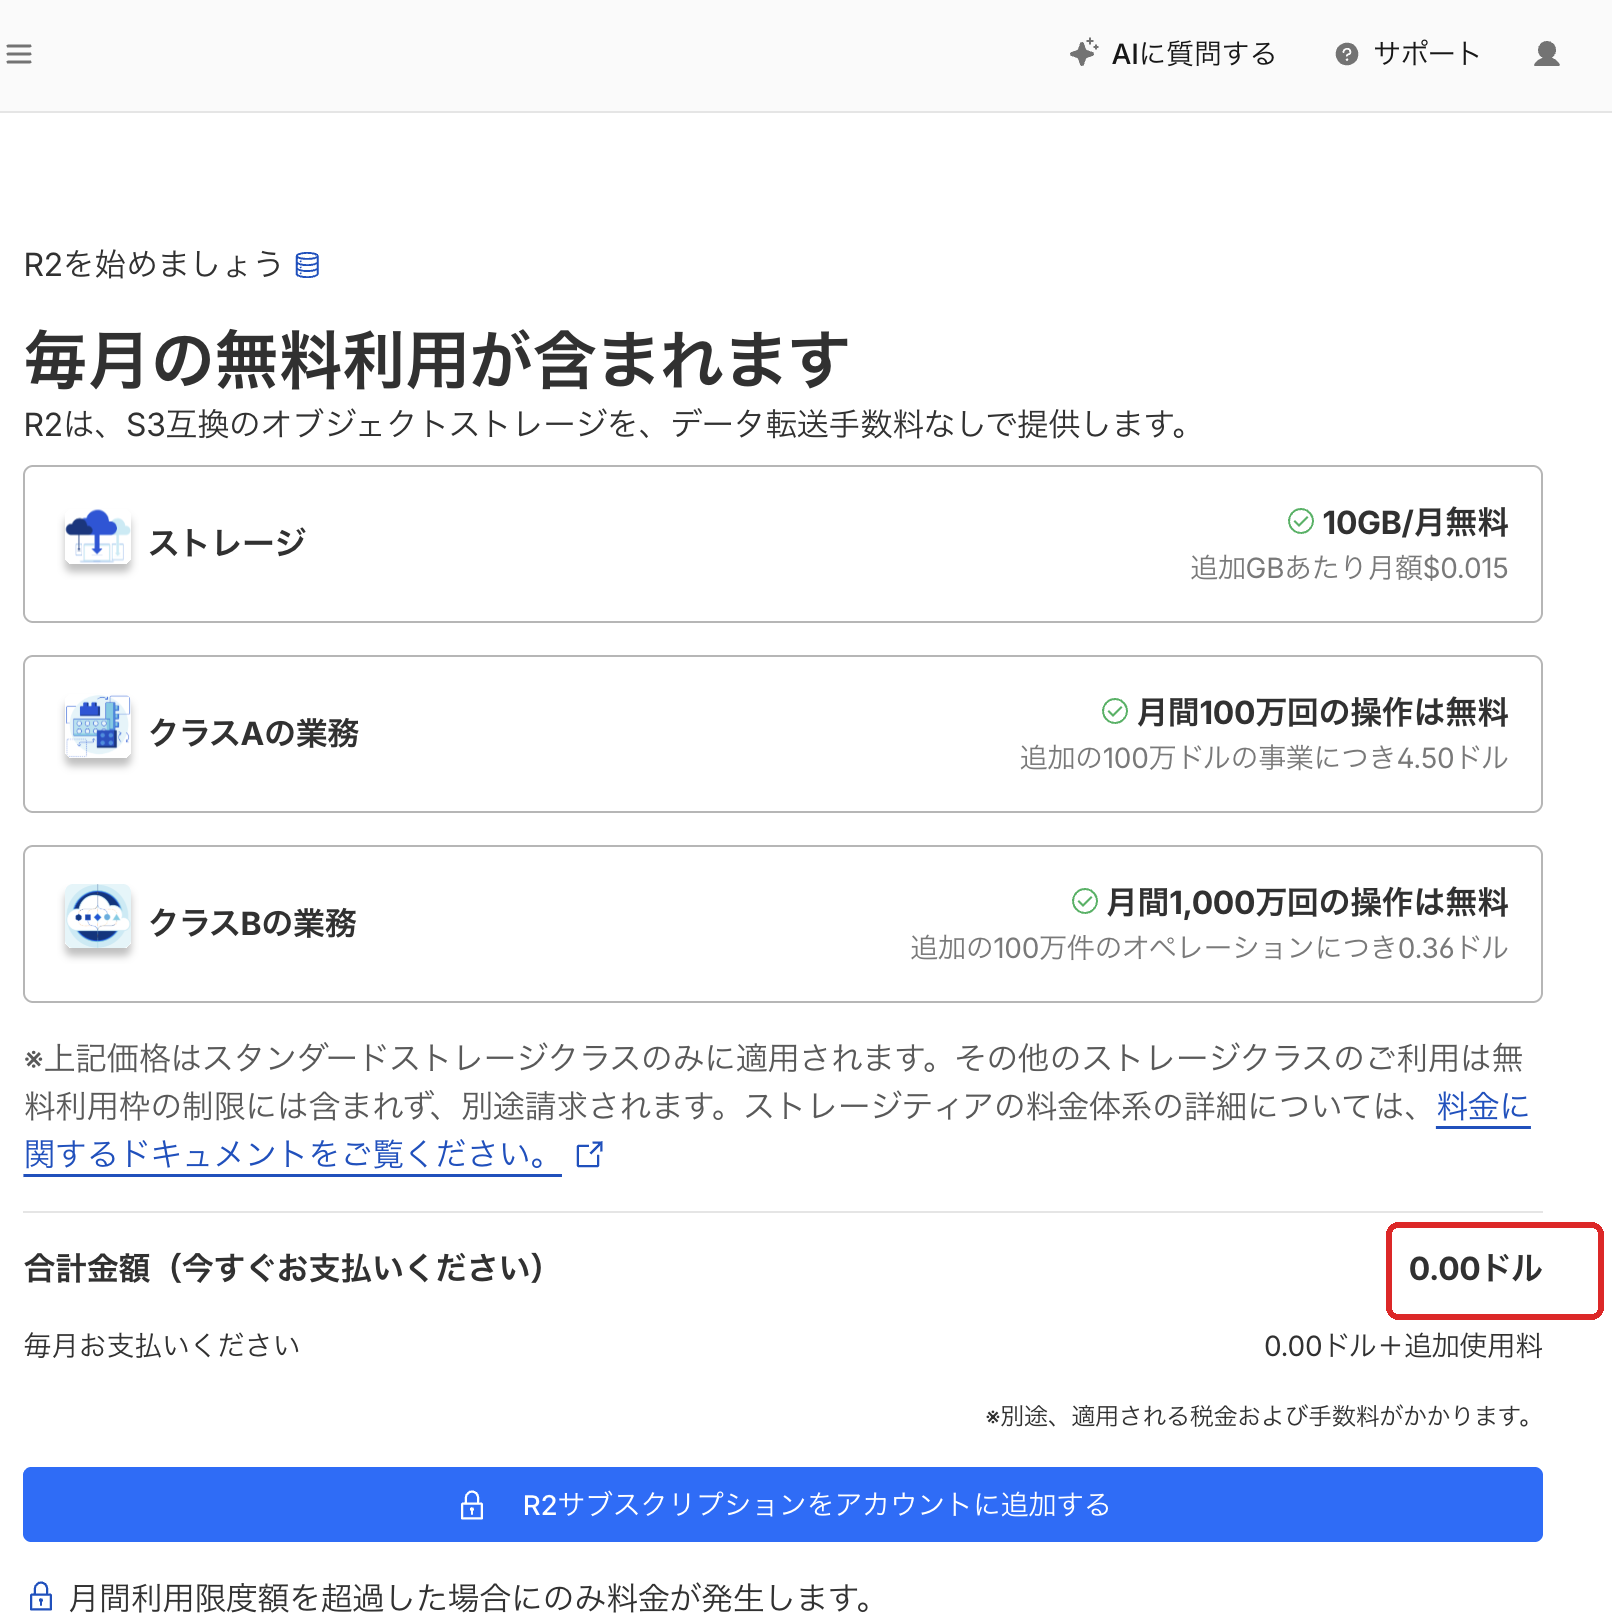This screenshot has height=1619, width=1612.
Task: Click green check next to 10GB/月無料
Action: (x=1301, y=521)
